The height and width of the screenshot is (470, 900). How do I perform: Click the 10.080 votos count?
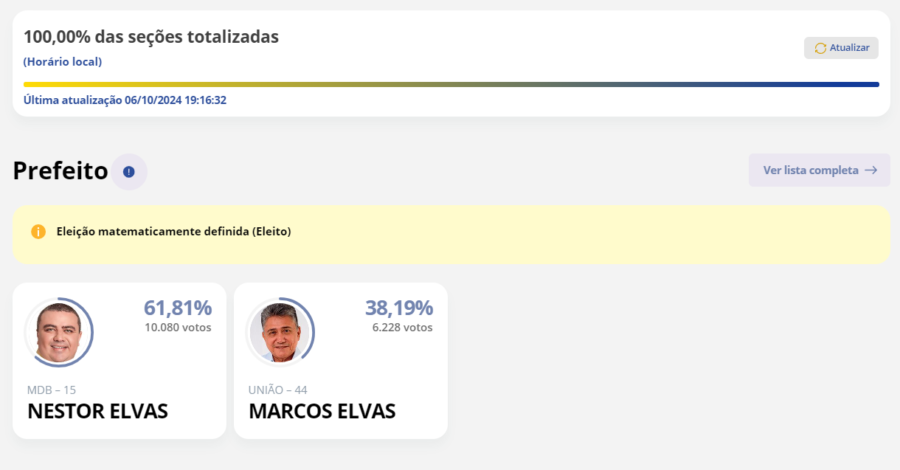click(178, 328)
